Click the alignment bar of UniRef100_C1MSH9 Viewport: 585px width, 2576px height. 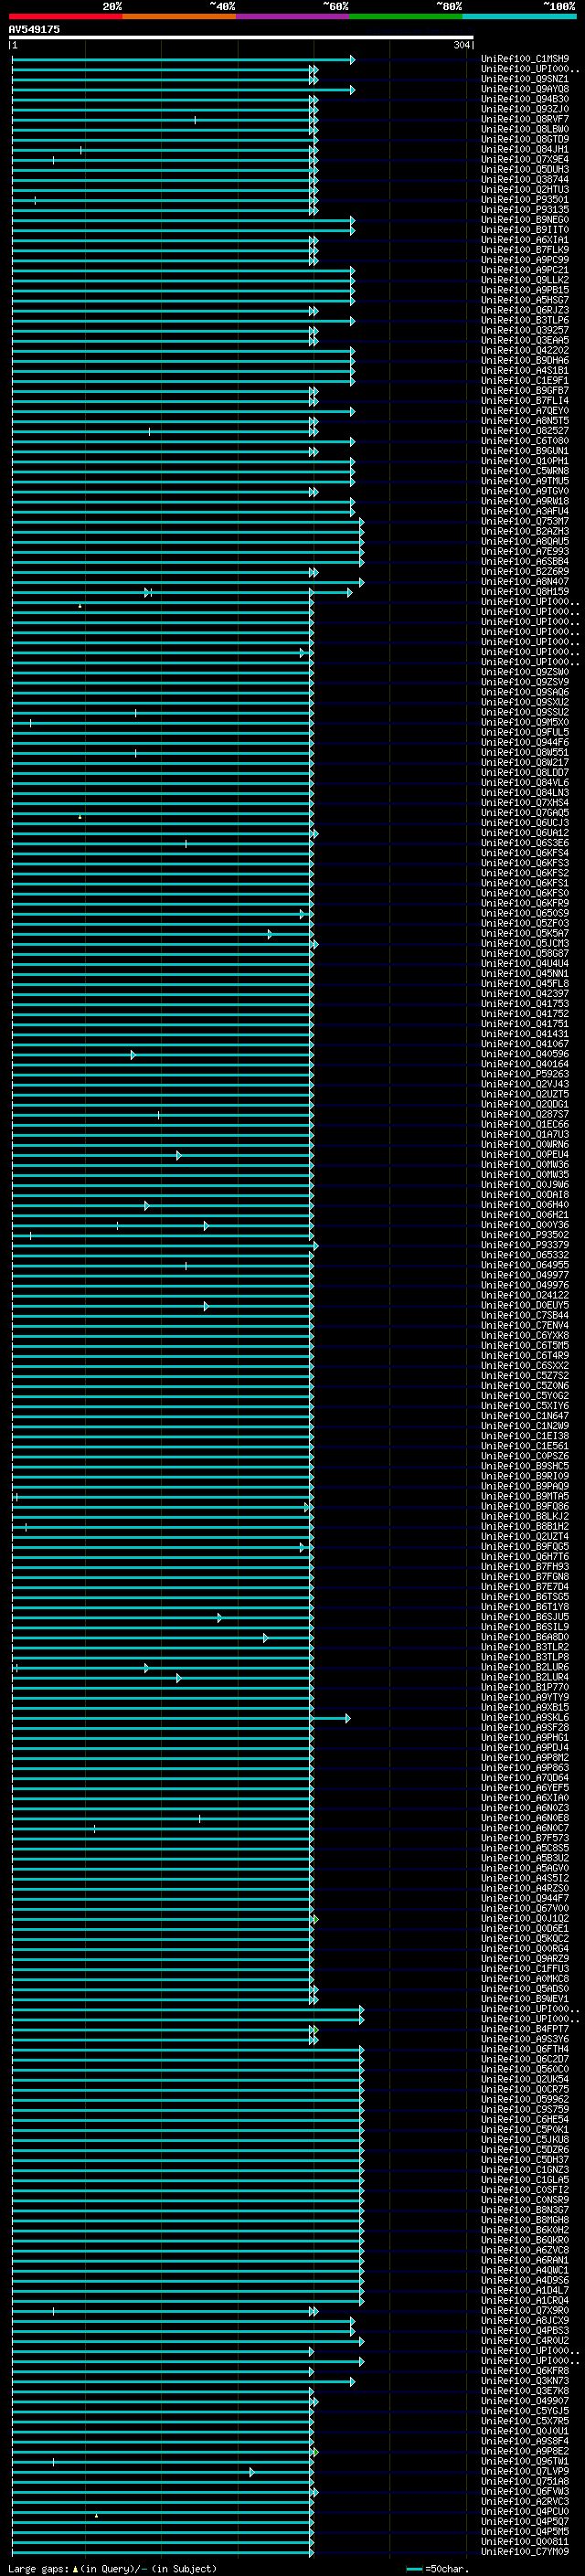(183, 60)
